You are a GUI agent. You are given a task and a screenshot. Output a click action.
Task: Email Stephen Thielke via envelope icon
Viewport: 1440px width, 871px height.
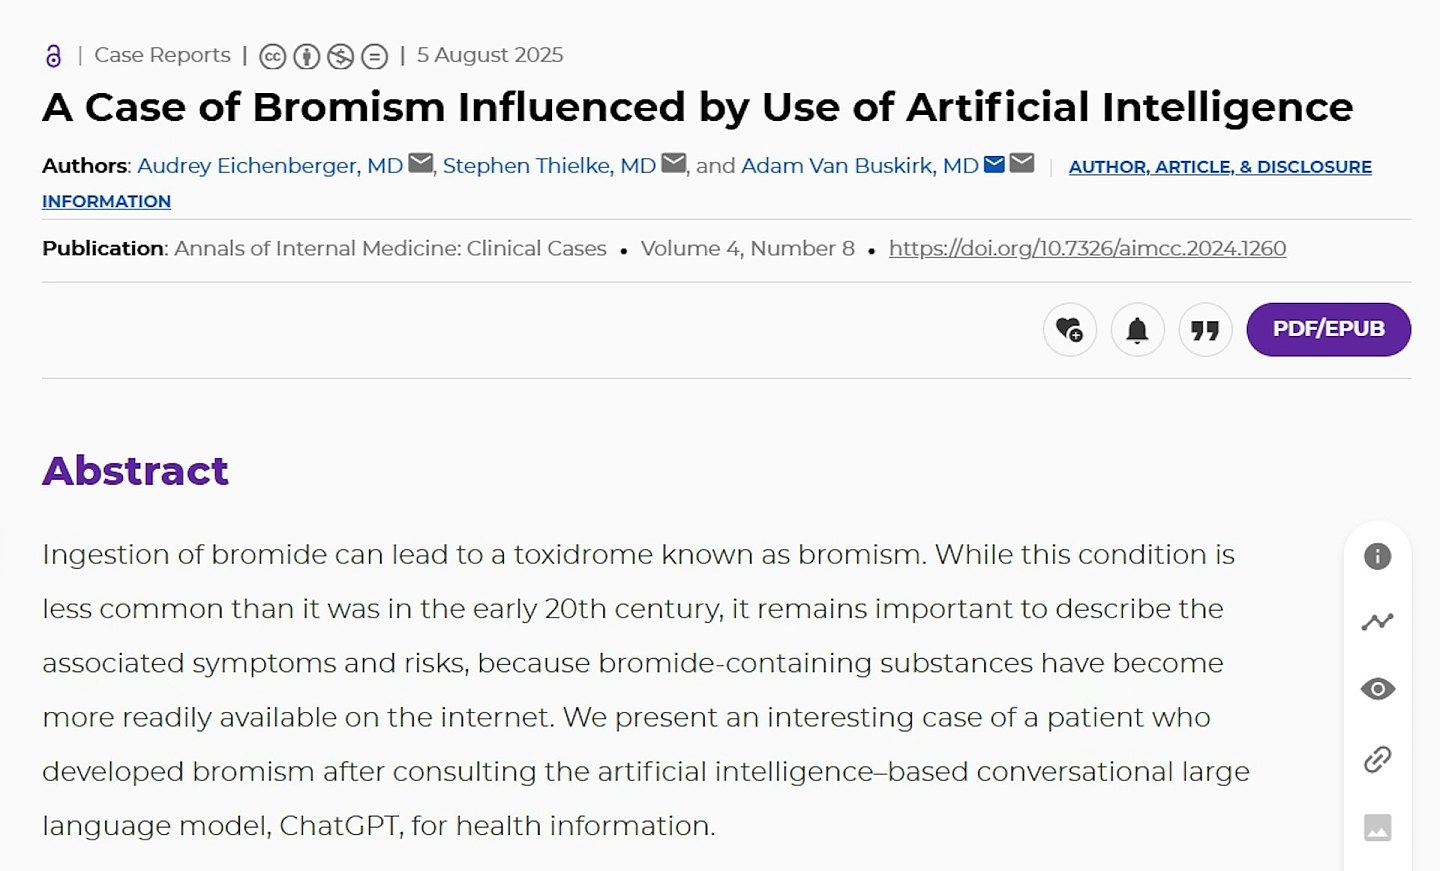click(674, 163)
